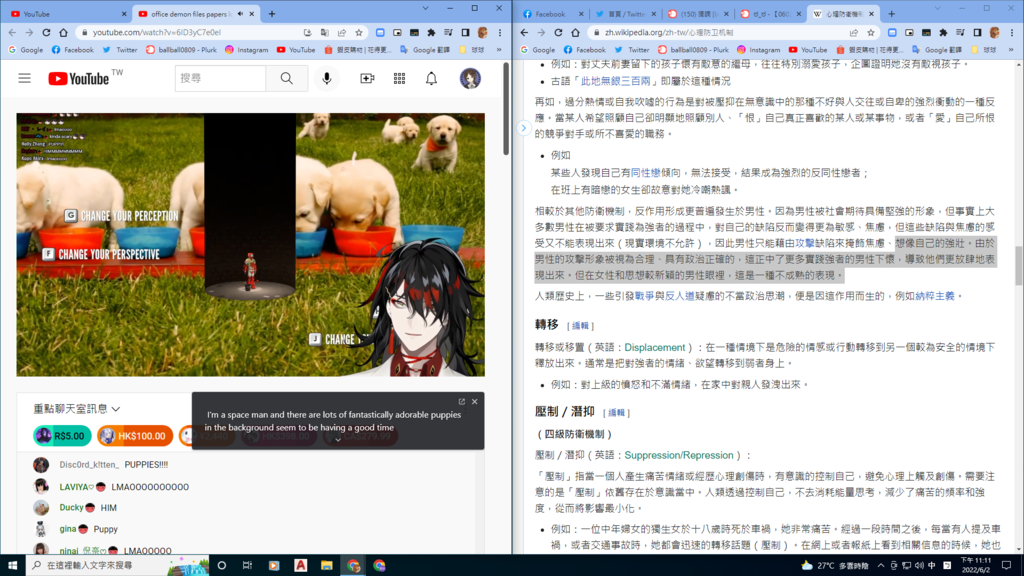This screenshot has height=576, width=1024.
Task: Click chat user Disc0rd_k!tten_
Action: coord(89,464)
